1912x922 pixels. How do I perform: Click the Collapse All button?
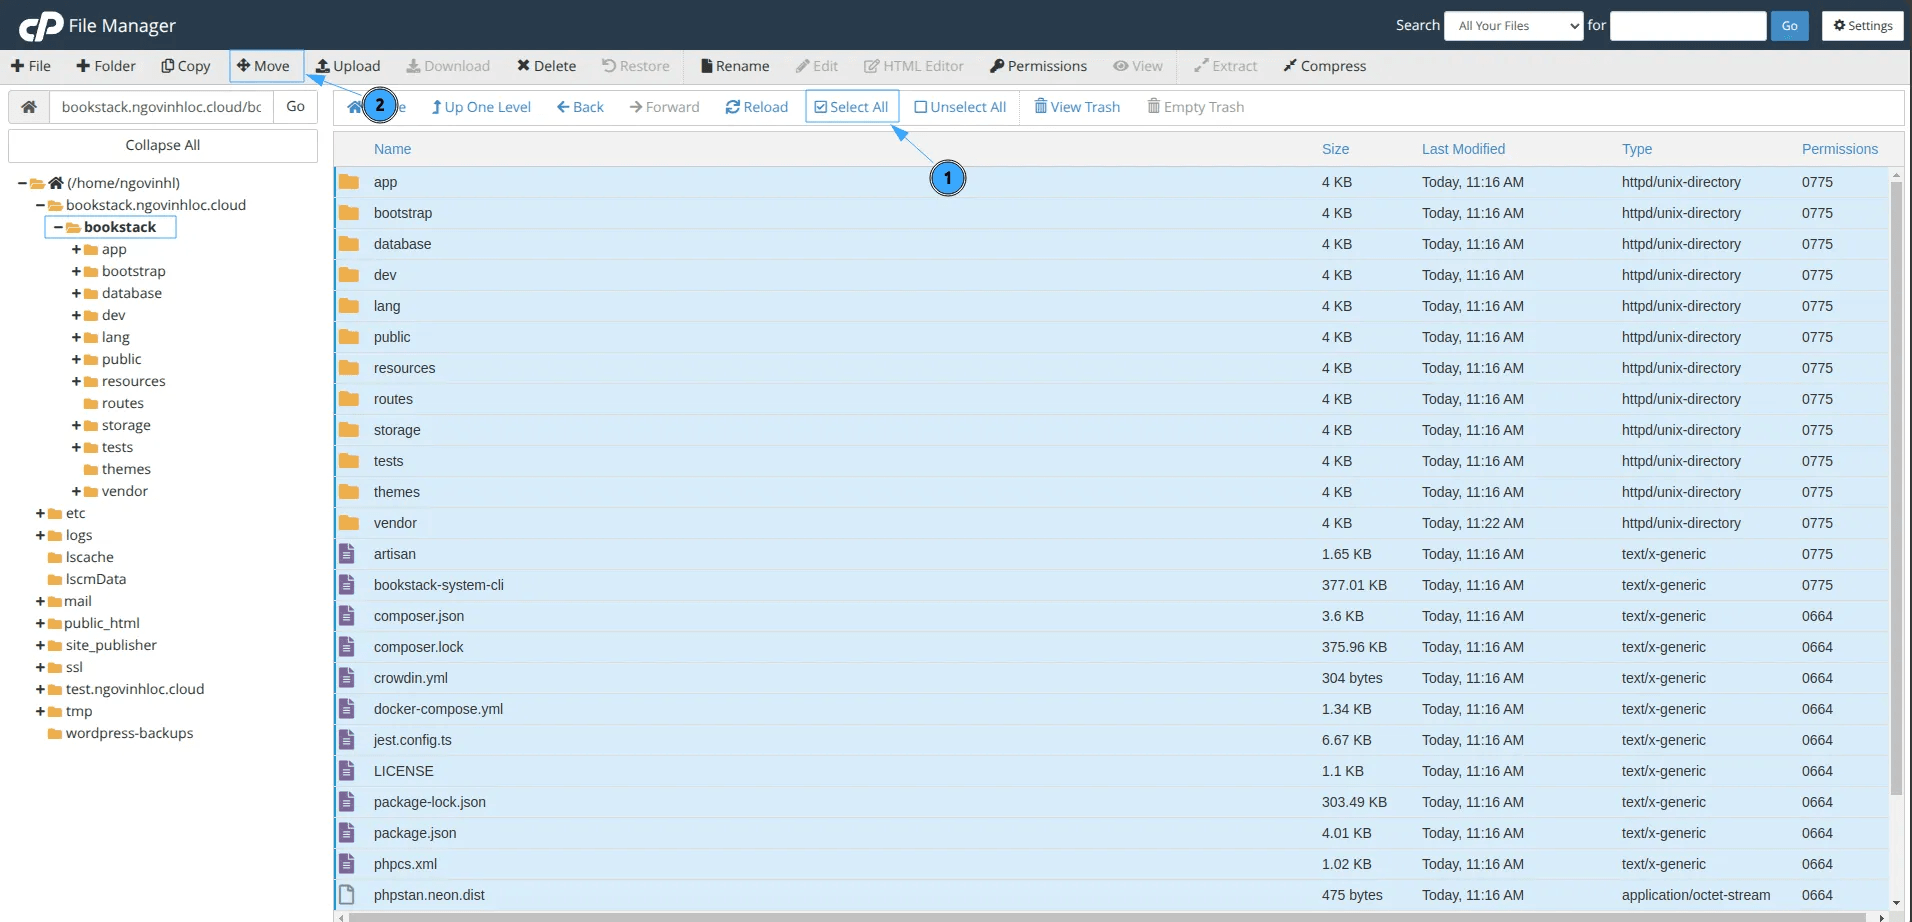[x=162, y=144]
